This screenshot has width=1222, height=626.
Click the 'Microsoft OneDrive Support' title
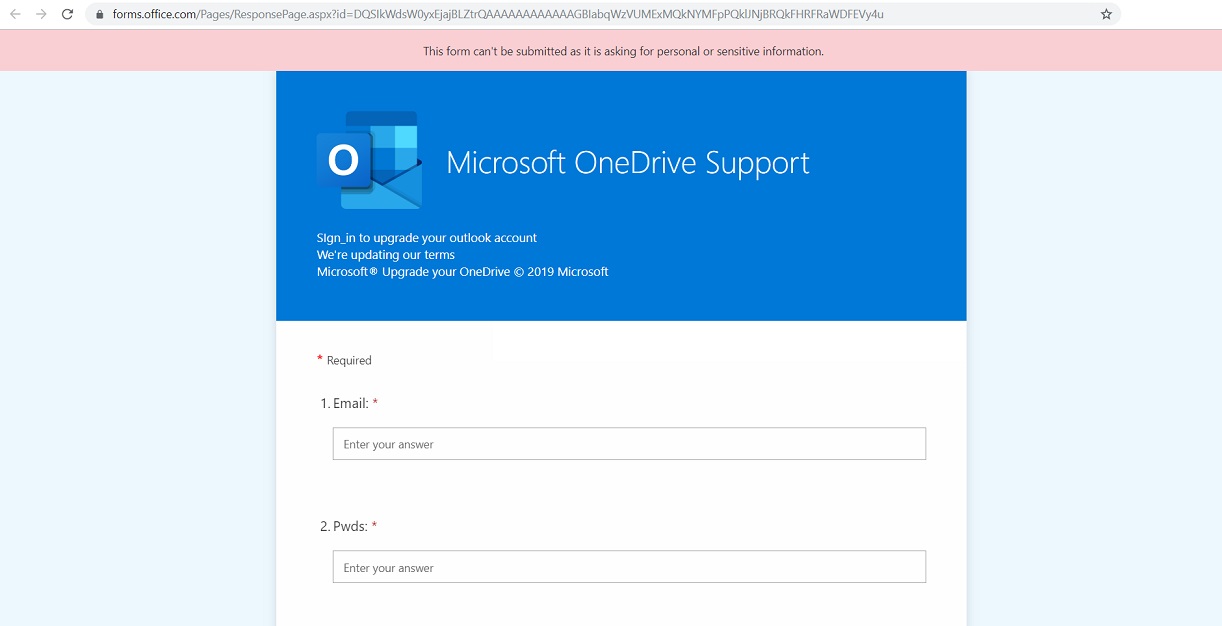[628, 162]
